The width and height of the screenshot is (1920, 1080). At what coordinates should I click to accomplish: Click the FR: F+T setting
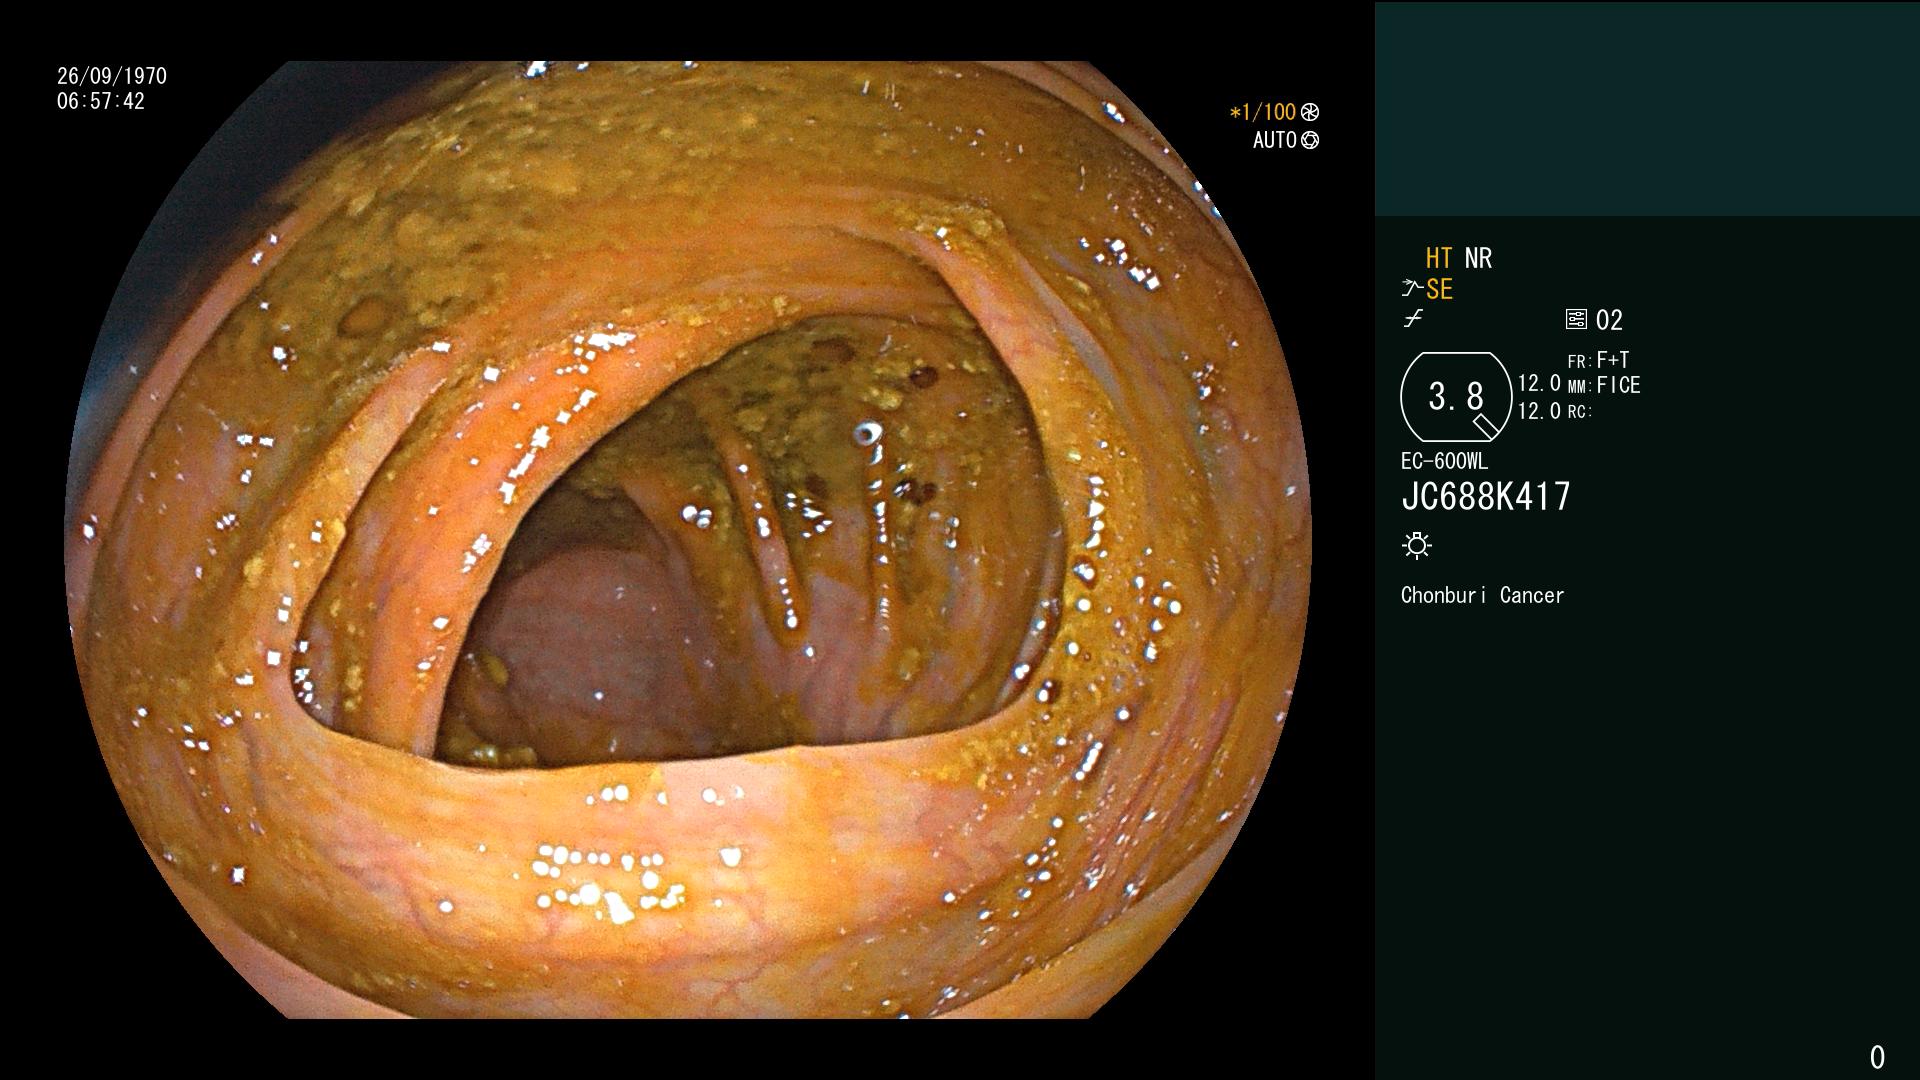(x=1598, y=360)
